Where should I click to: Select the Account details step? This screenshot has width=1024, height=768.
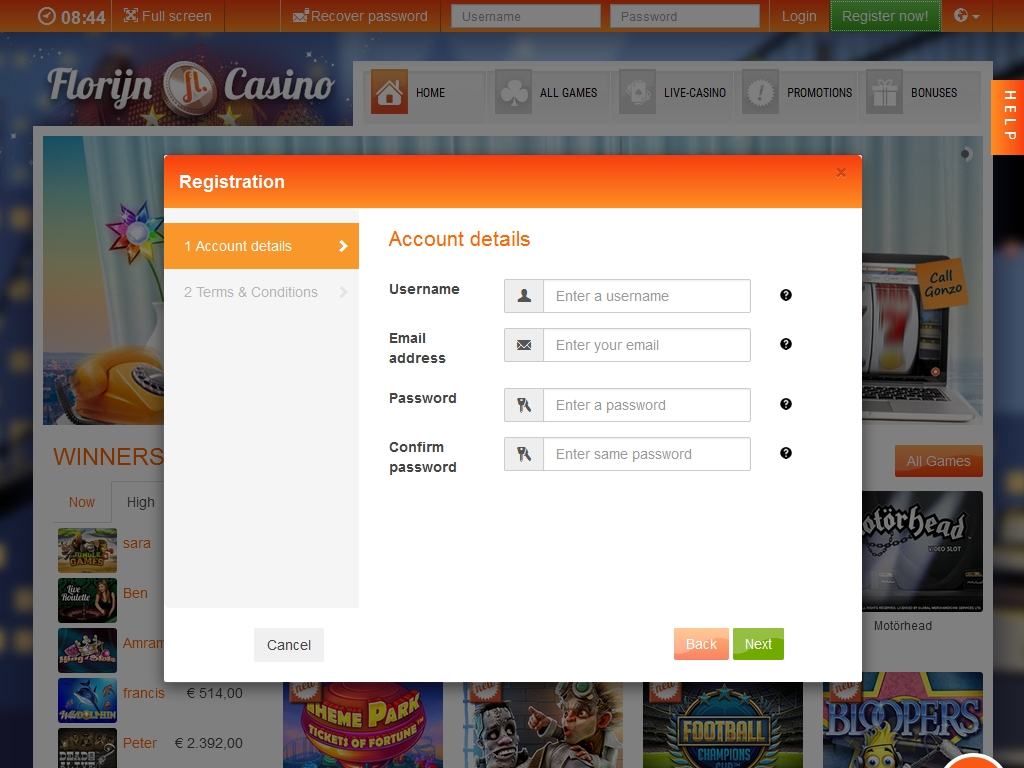[x=261, y=246]
